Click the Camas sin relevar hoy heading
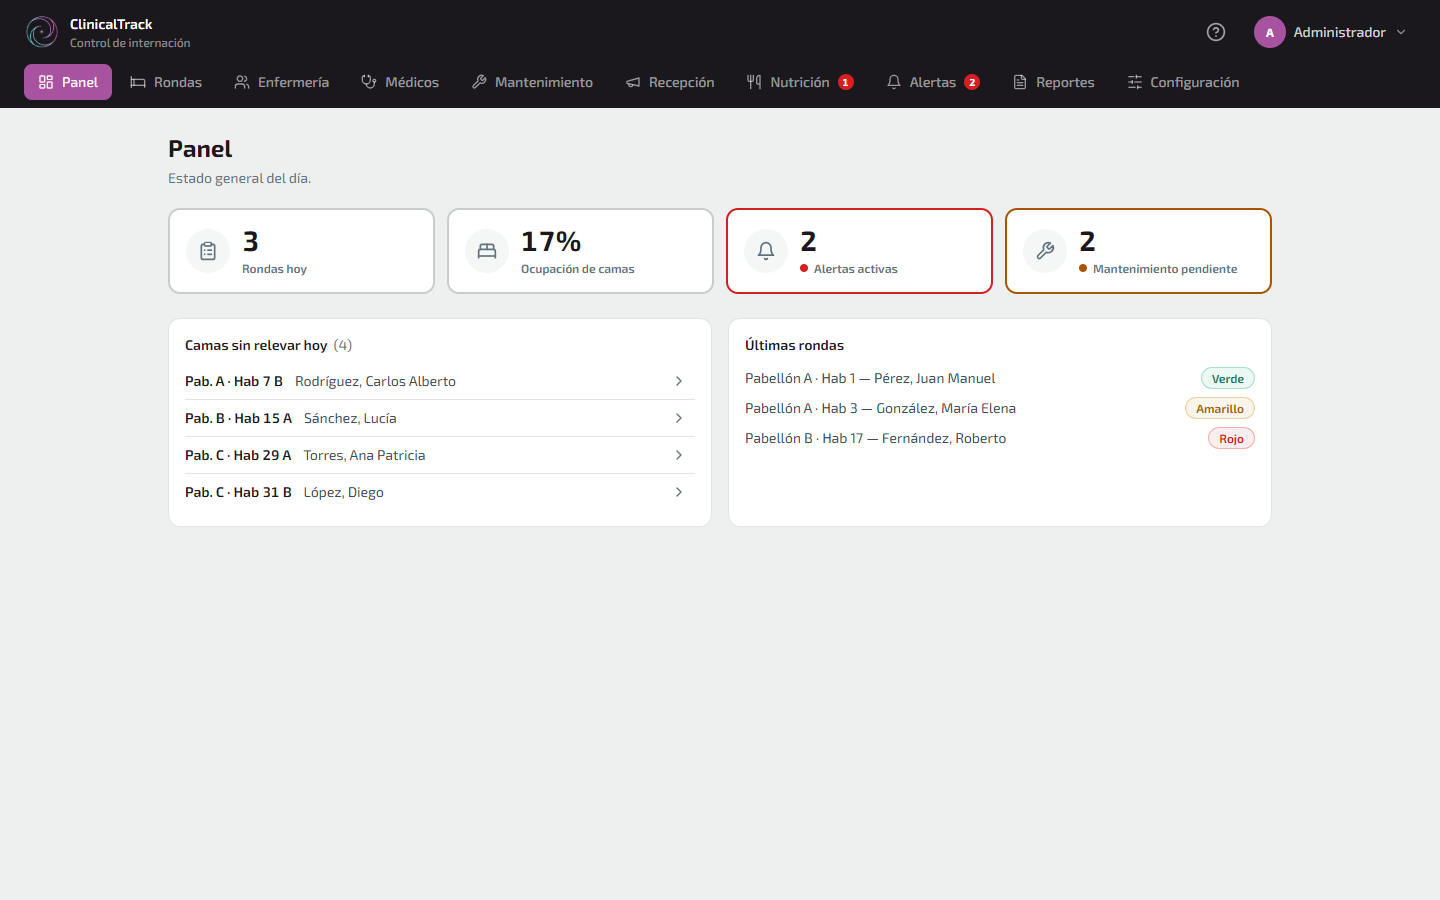Screen dimensions: 1440x900 point(256,345)
